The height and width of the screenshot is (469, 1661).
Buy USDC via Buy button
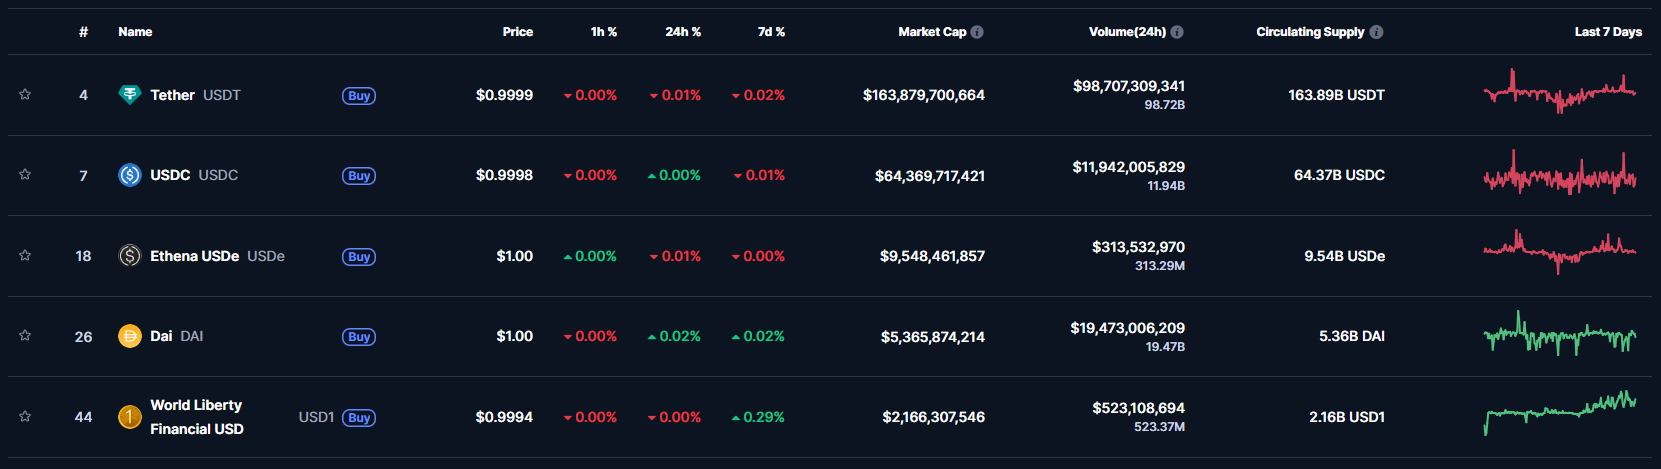359,176
